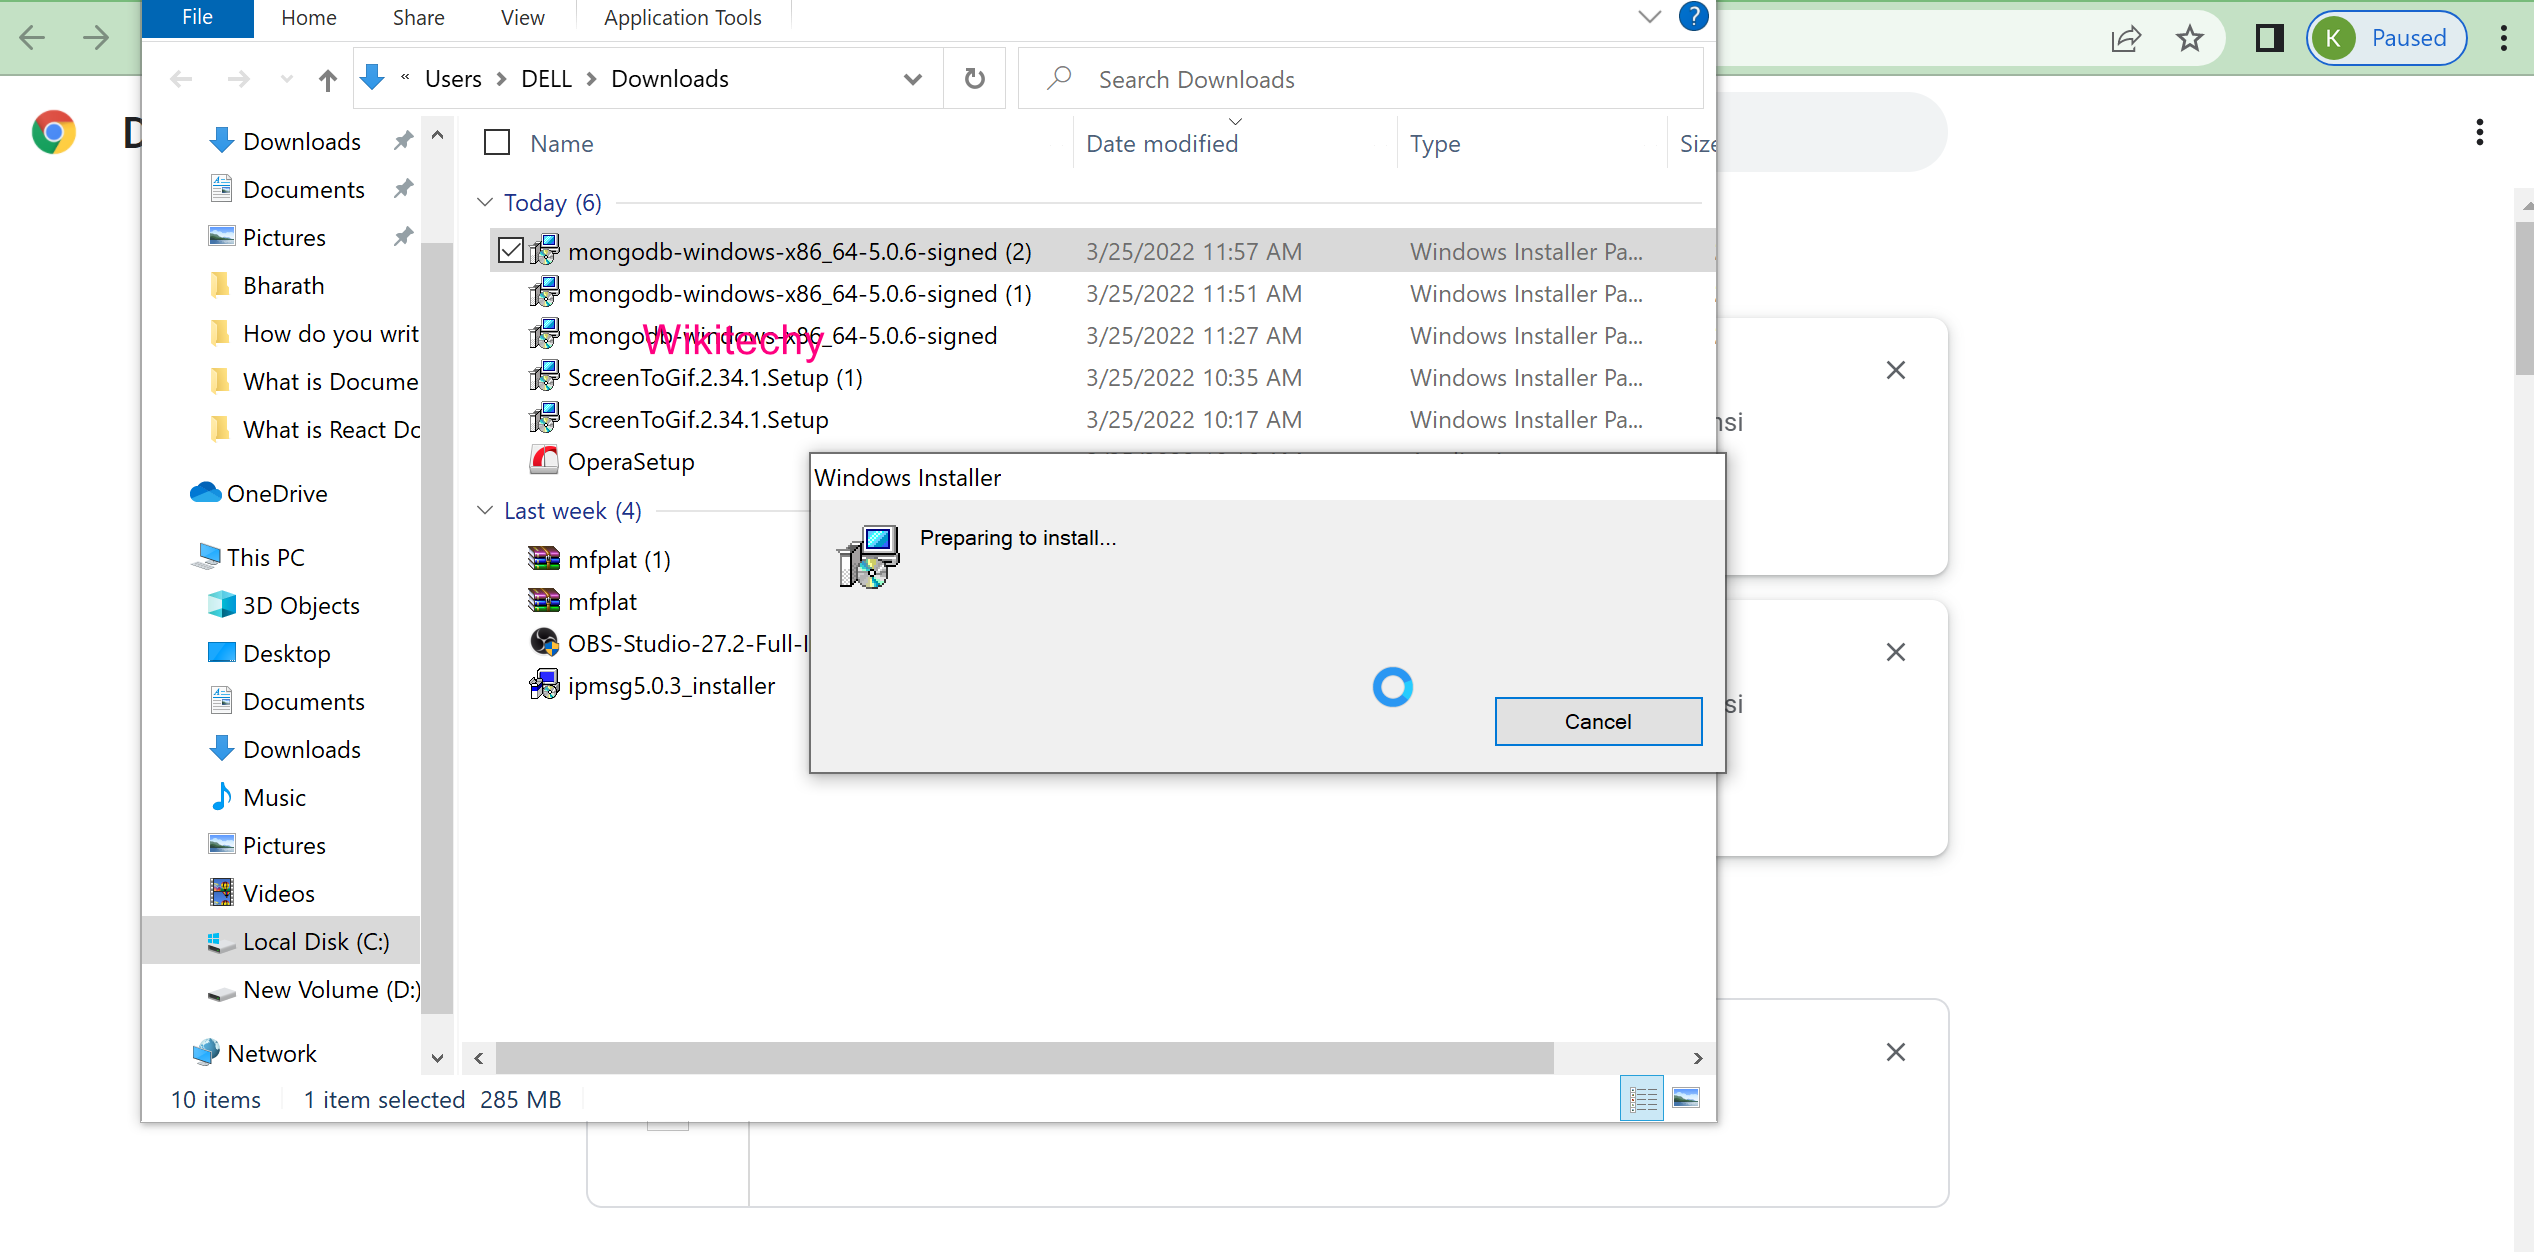Open New Volume (D:)
The height and width of the screenshot is (1252, 2534).
pos(331,989)
